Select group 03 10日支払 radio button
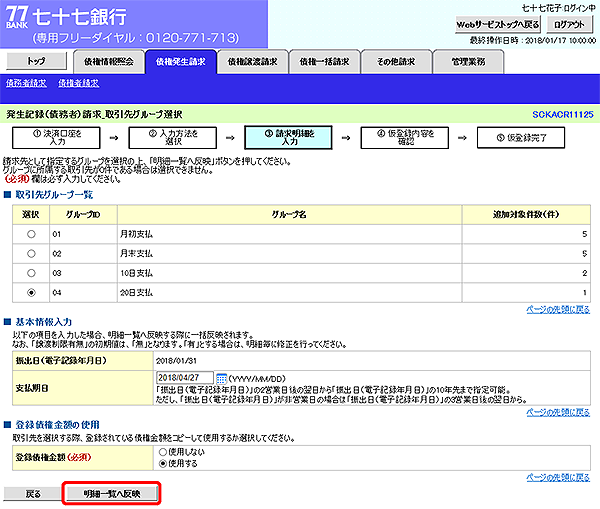 (31, 273)
